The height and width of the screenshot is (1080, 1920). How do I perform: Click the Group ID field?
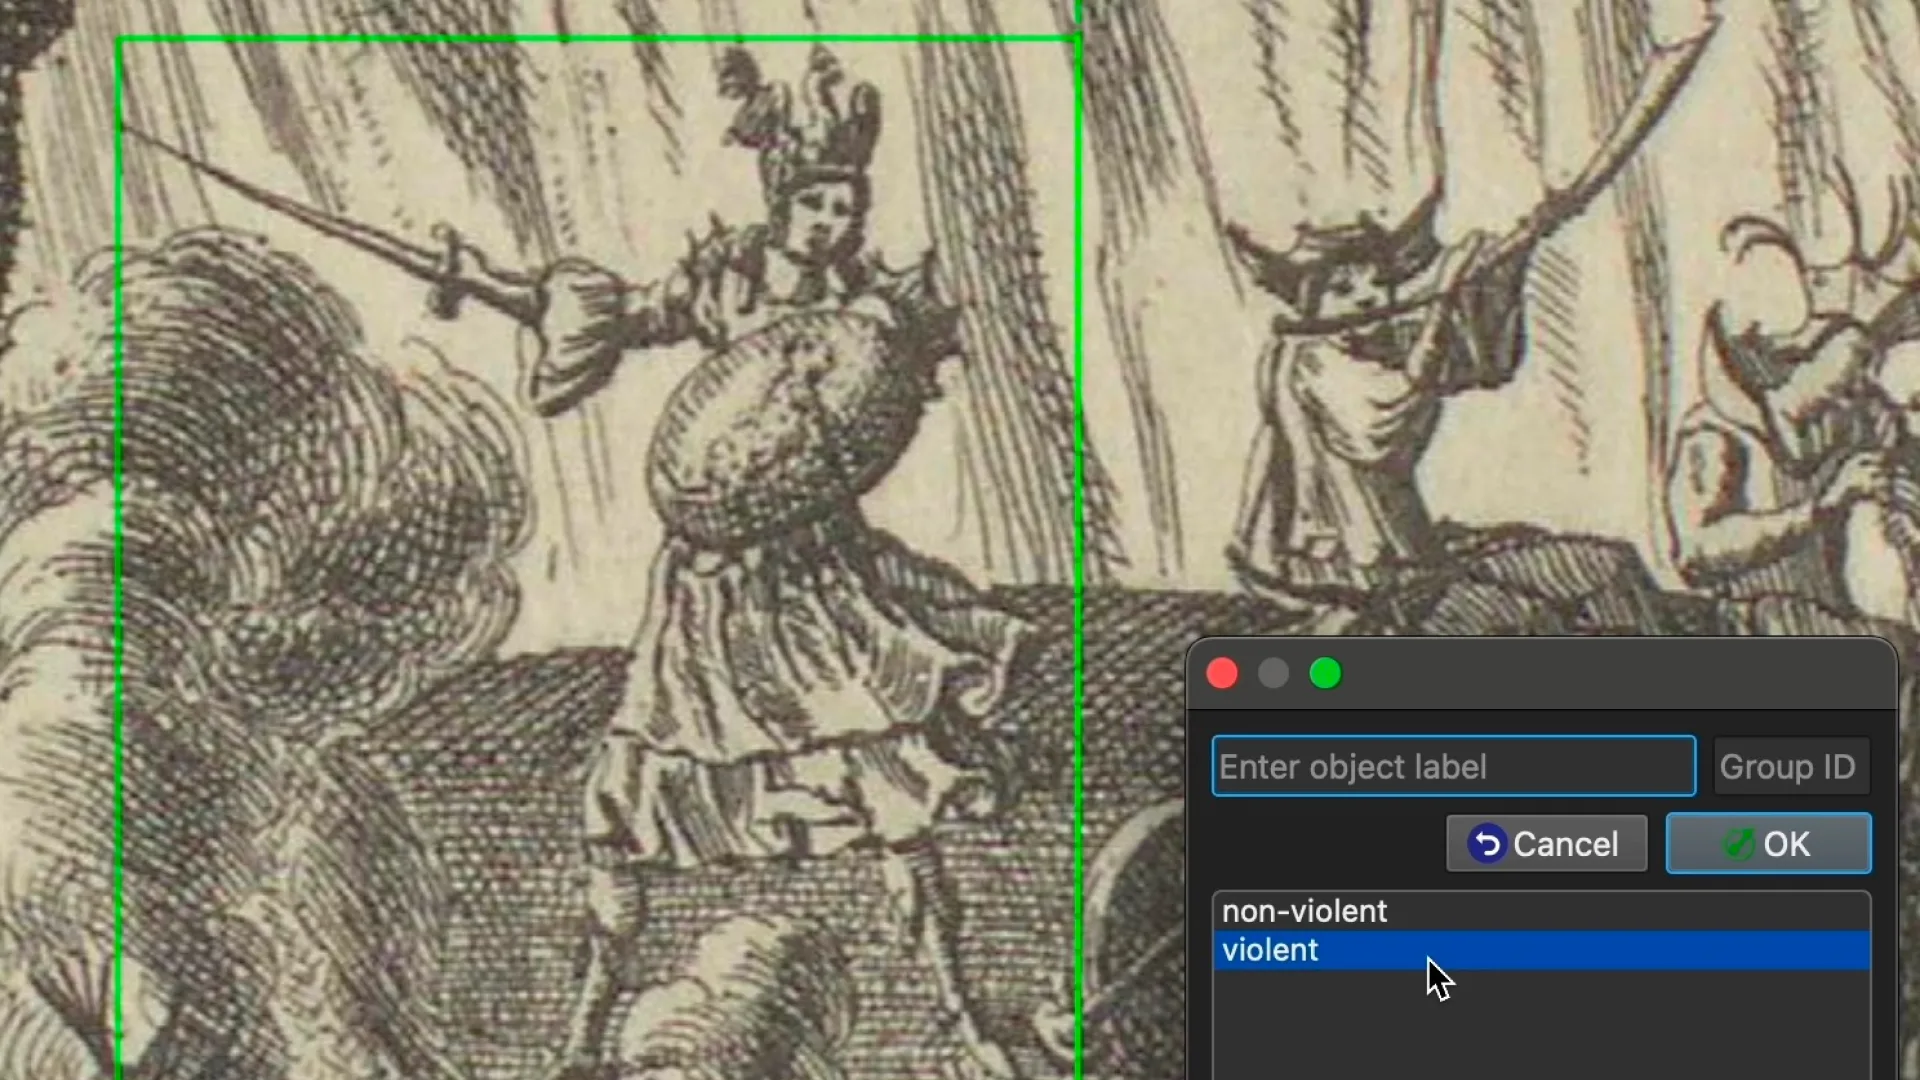1790,766
